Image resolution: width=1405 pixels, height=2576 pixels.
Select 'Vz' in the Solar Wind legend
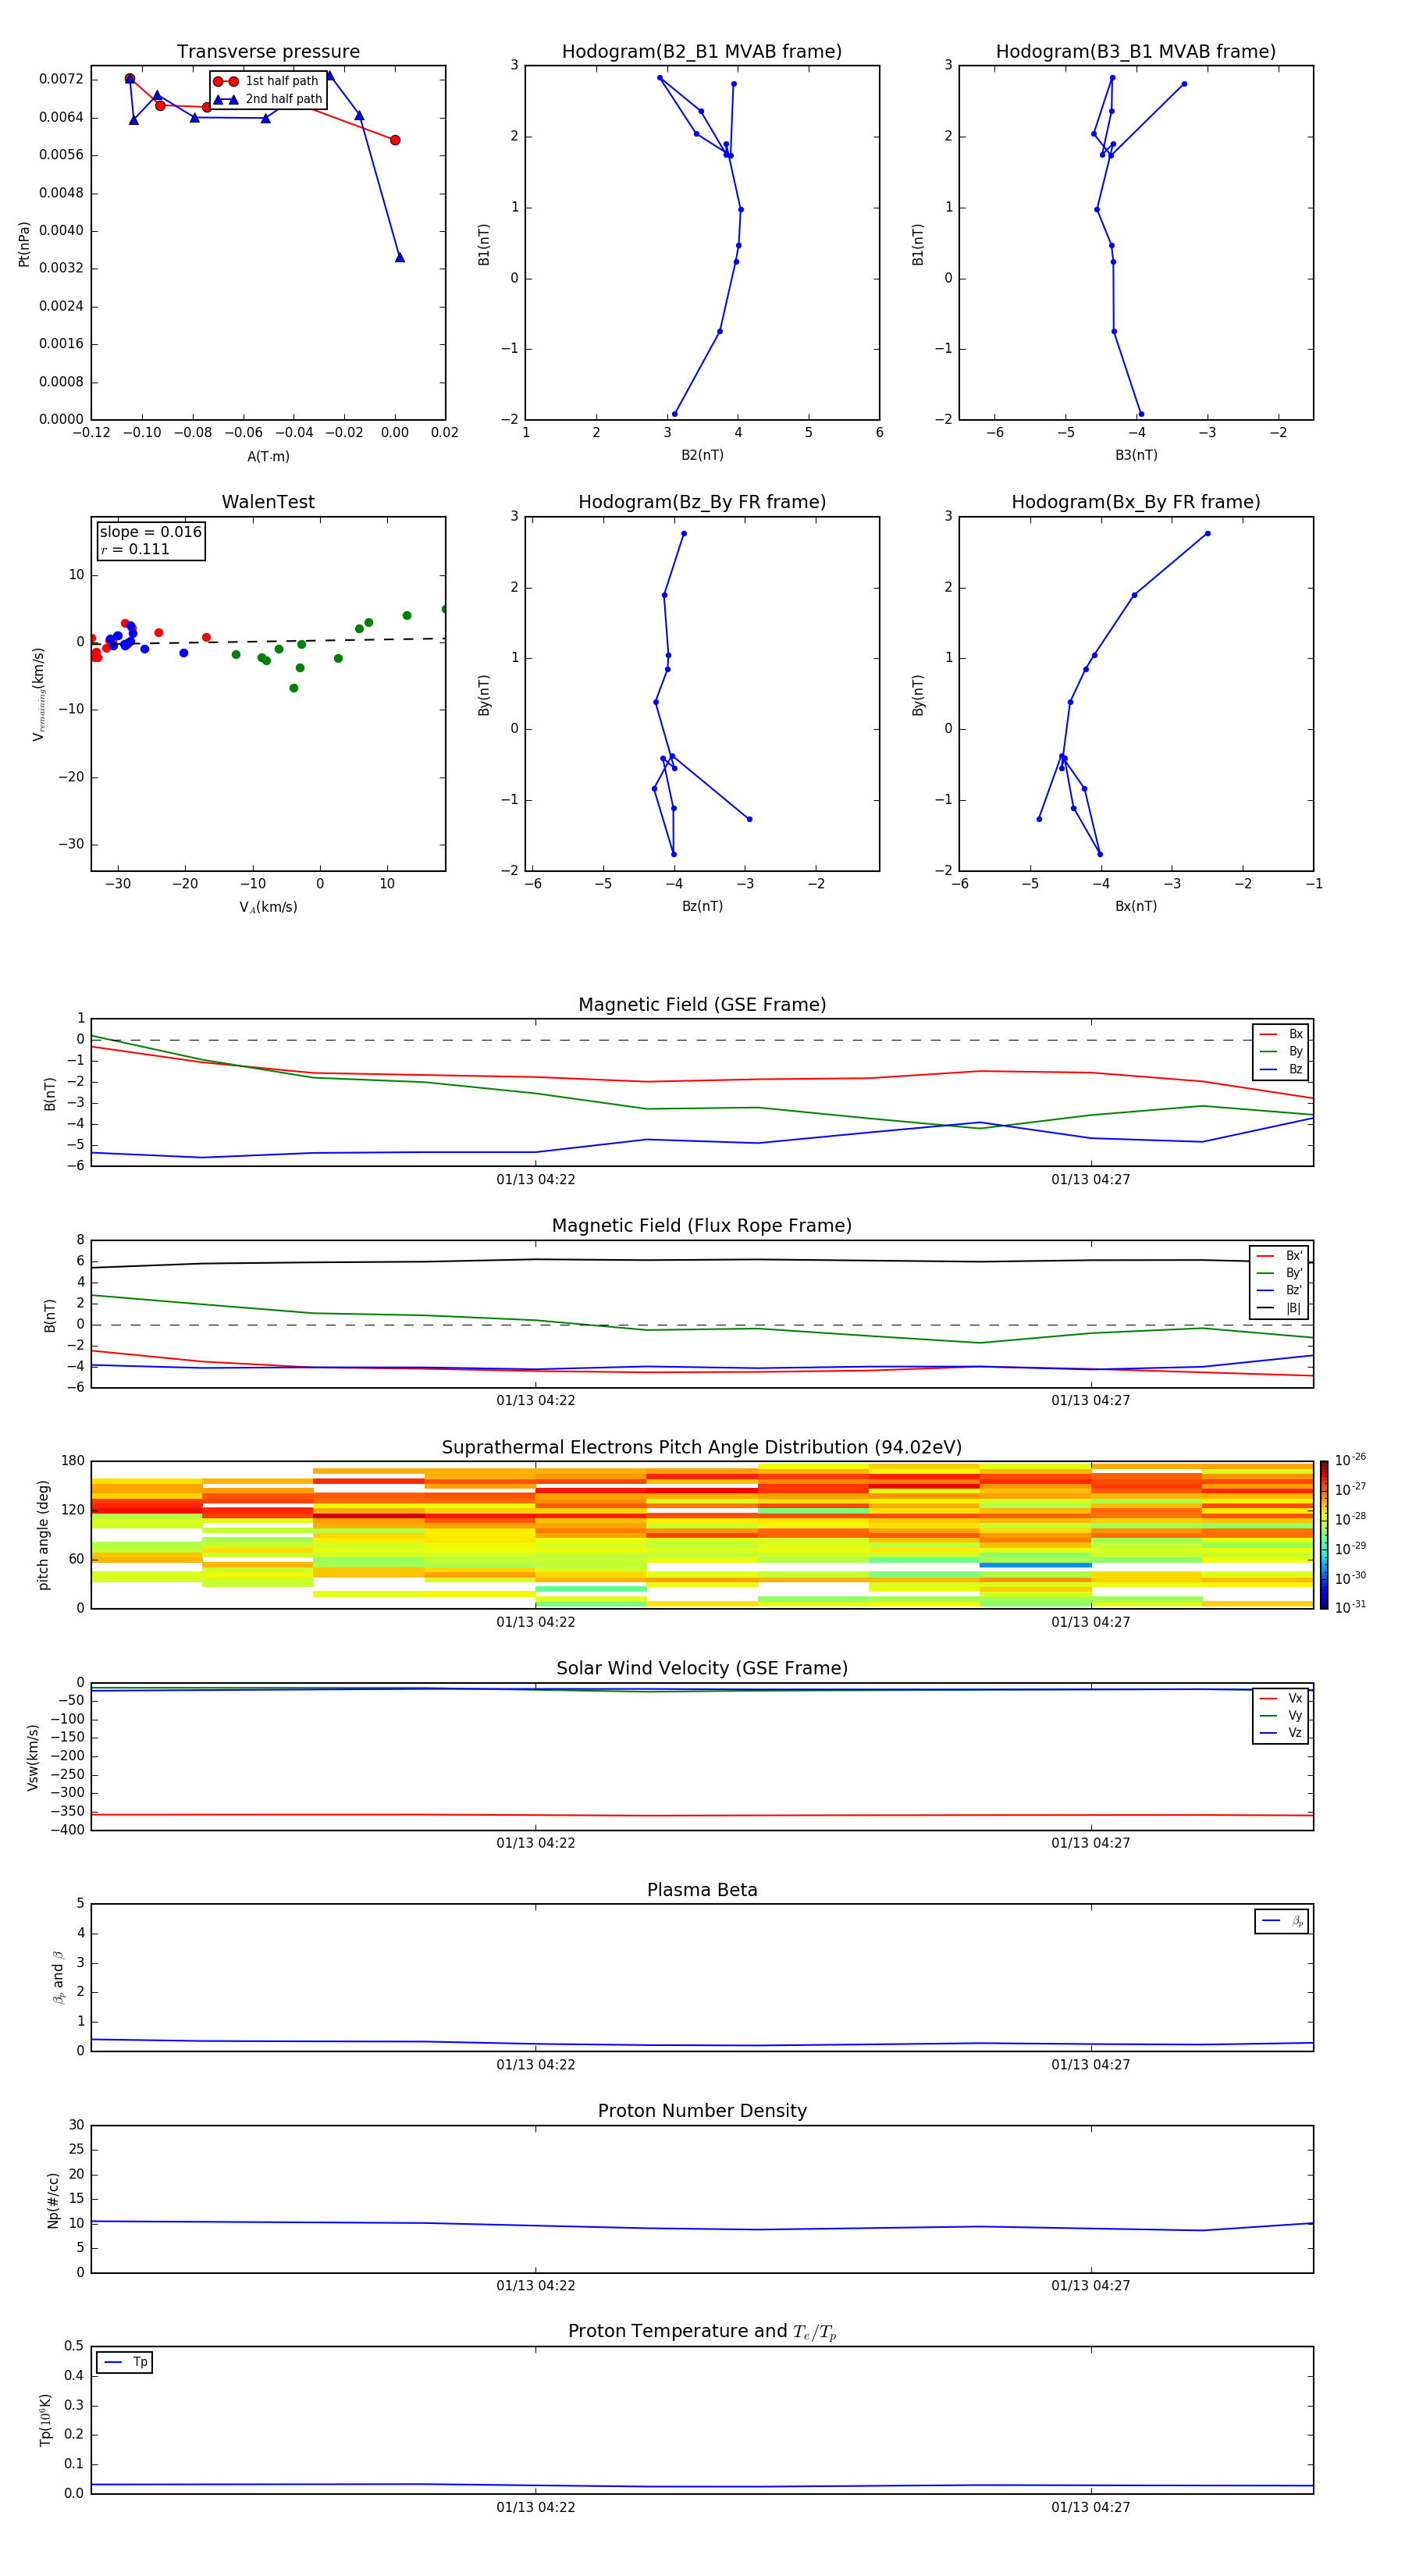pyautogui.click(x=1282, y=1732)
